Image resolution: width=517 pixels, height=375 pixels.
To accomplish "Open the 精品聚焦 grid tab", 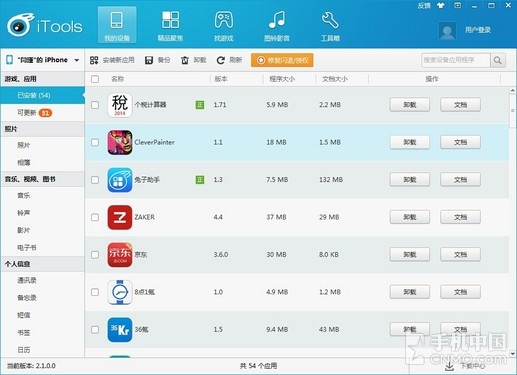I will (170, 25).
